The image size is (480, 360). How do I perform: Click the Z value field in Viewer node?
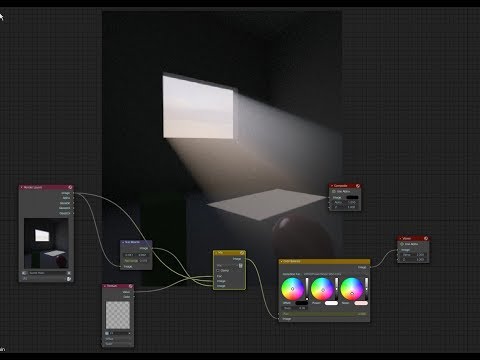[413, 259]
